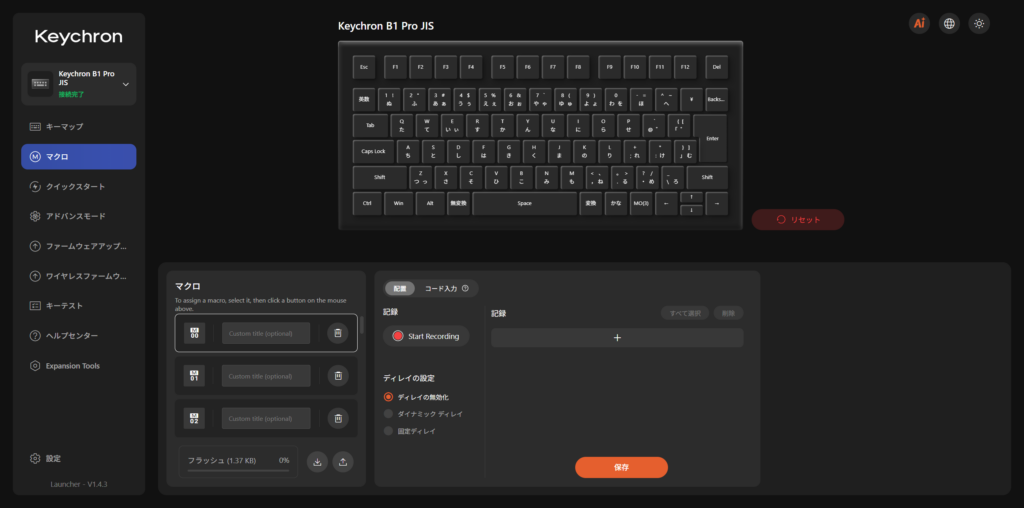The width and height of the screenshot is (1024, 508).
Task: Click the Tab key on keyboard
Action: (x=370, y=125)
